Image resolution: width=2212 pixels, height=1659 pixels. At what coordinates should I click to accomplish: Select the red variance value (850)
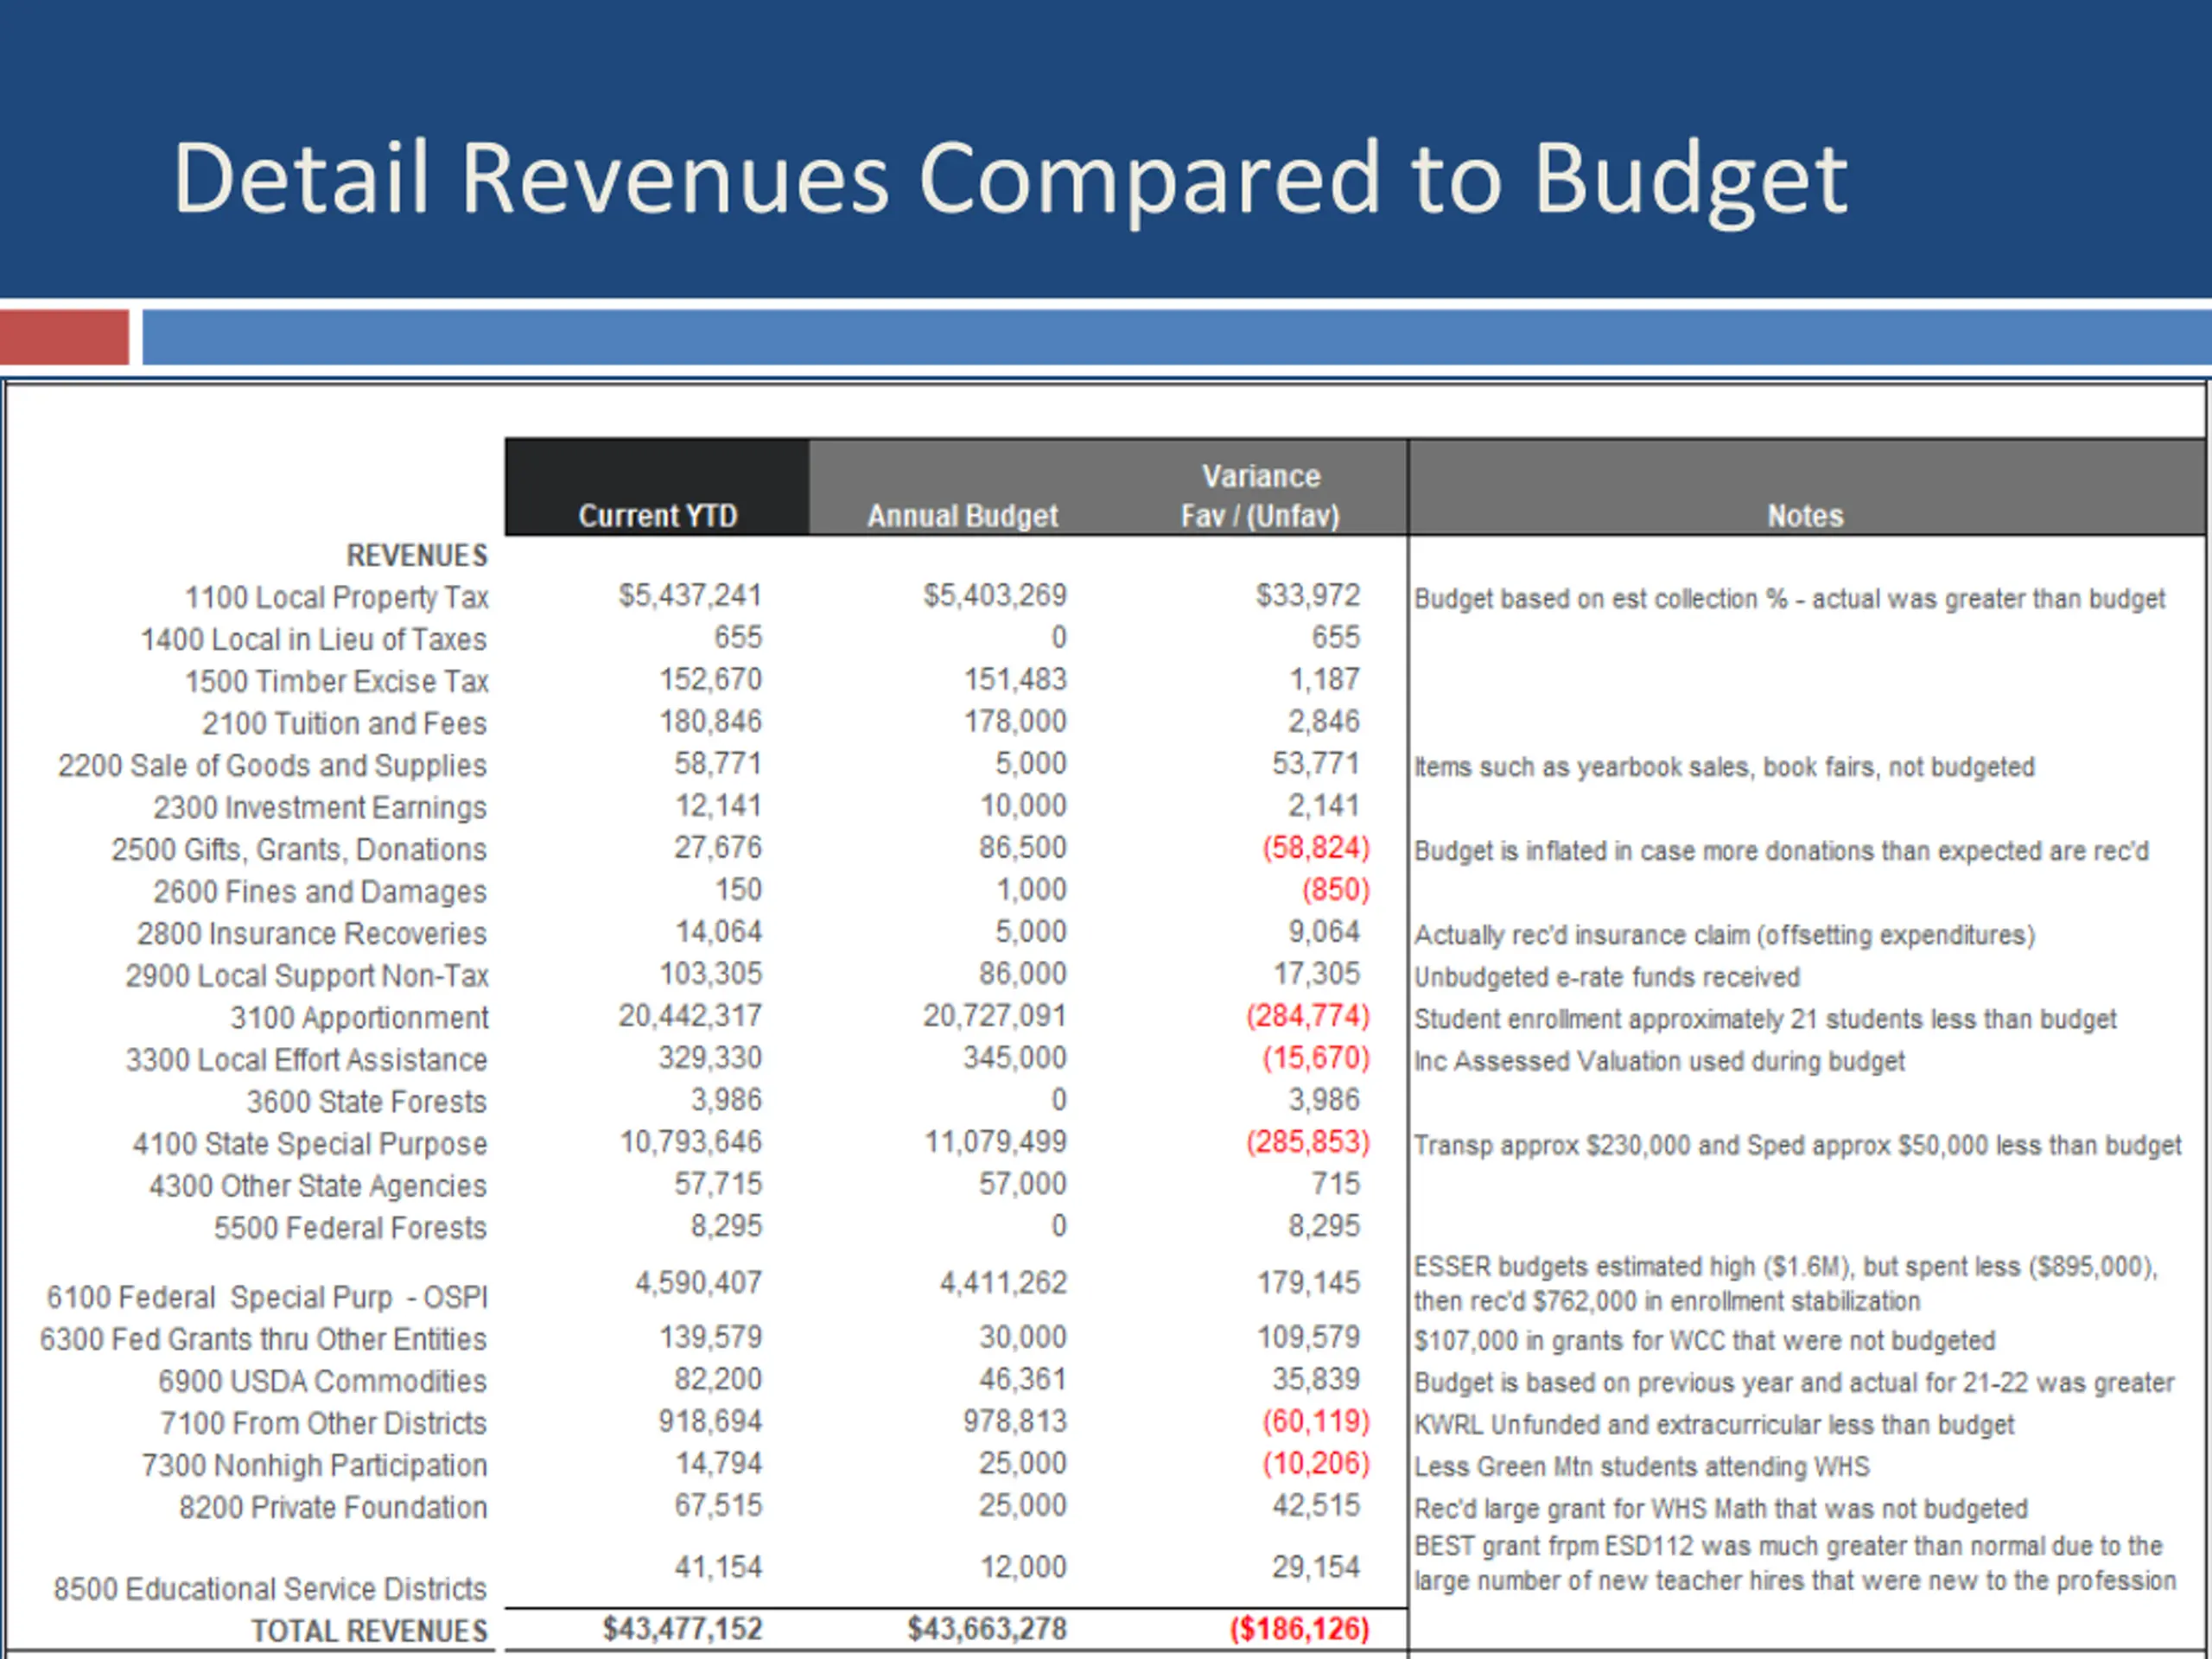pos(1335,890)
